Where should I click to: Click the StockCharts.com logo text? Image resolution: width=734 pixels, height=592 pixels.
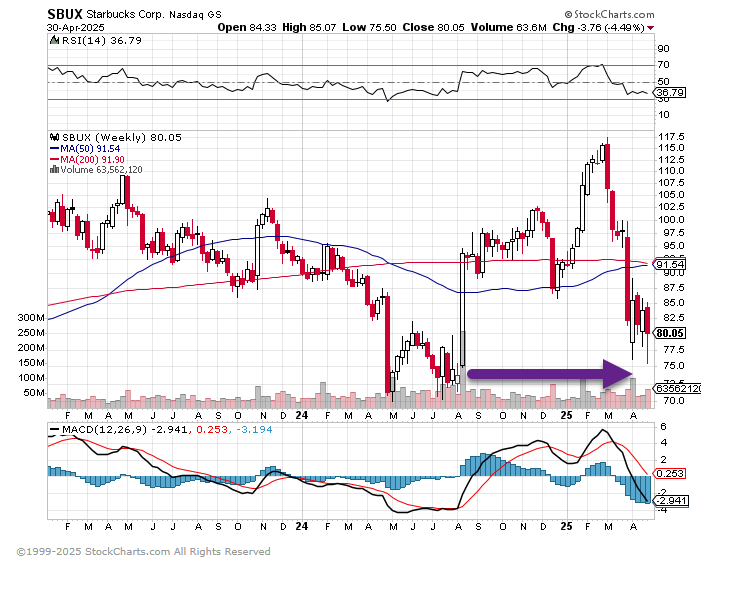(609, 15)
